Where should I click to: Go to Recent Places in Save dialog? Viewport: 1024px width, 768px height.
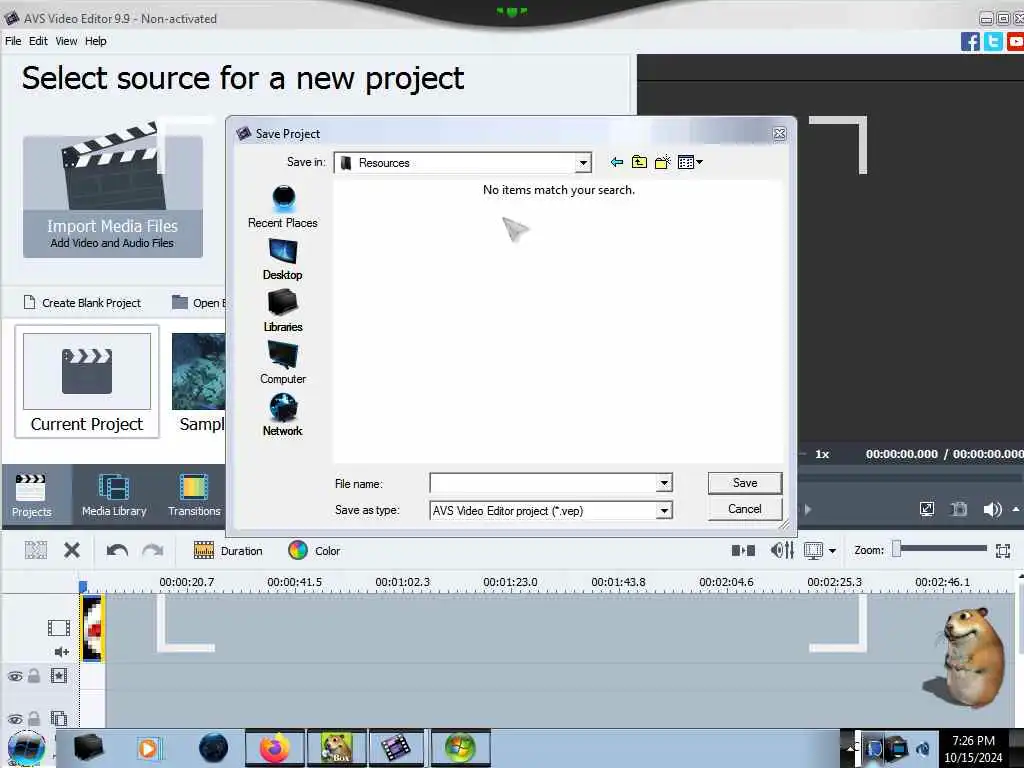(283, 206)
